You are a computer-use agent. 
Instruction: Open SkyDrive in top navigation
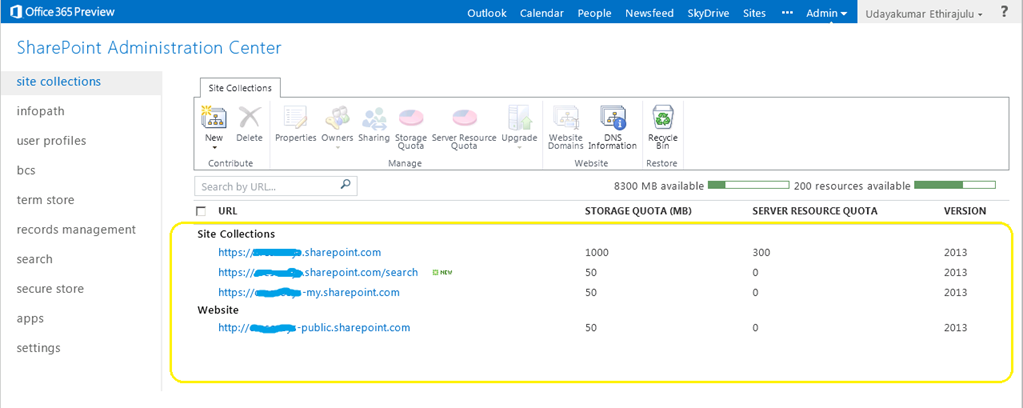(708, 13)
